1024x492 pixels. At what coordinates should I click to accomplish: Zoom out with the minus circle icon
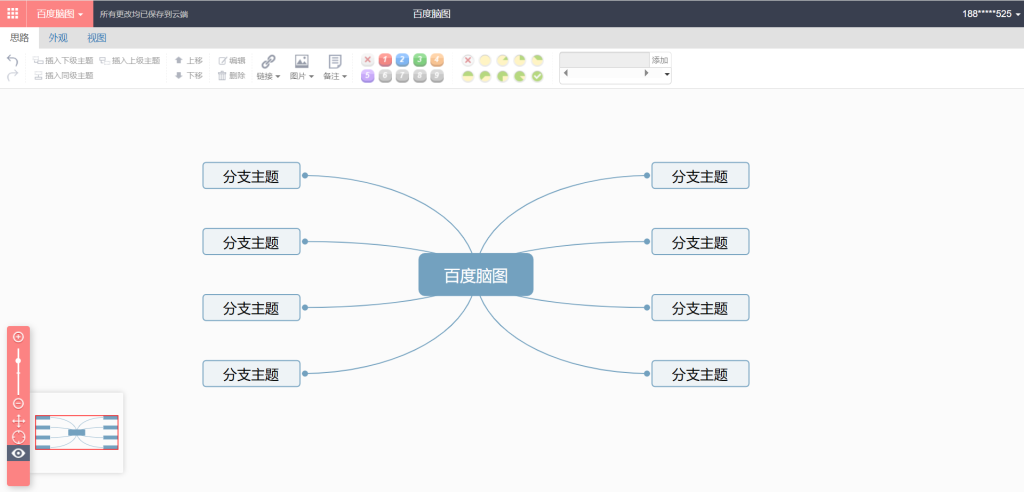pos(18,404)
